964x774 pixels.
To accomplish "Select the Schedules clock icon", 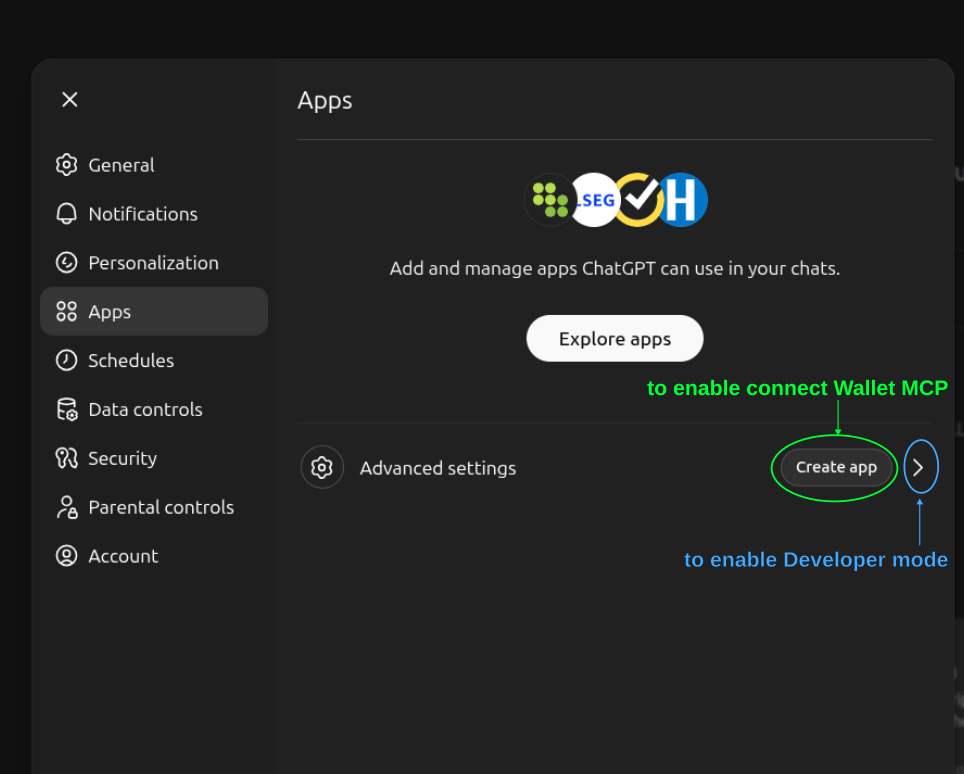I will click(66, 360).
